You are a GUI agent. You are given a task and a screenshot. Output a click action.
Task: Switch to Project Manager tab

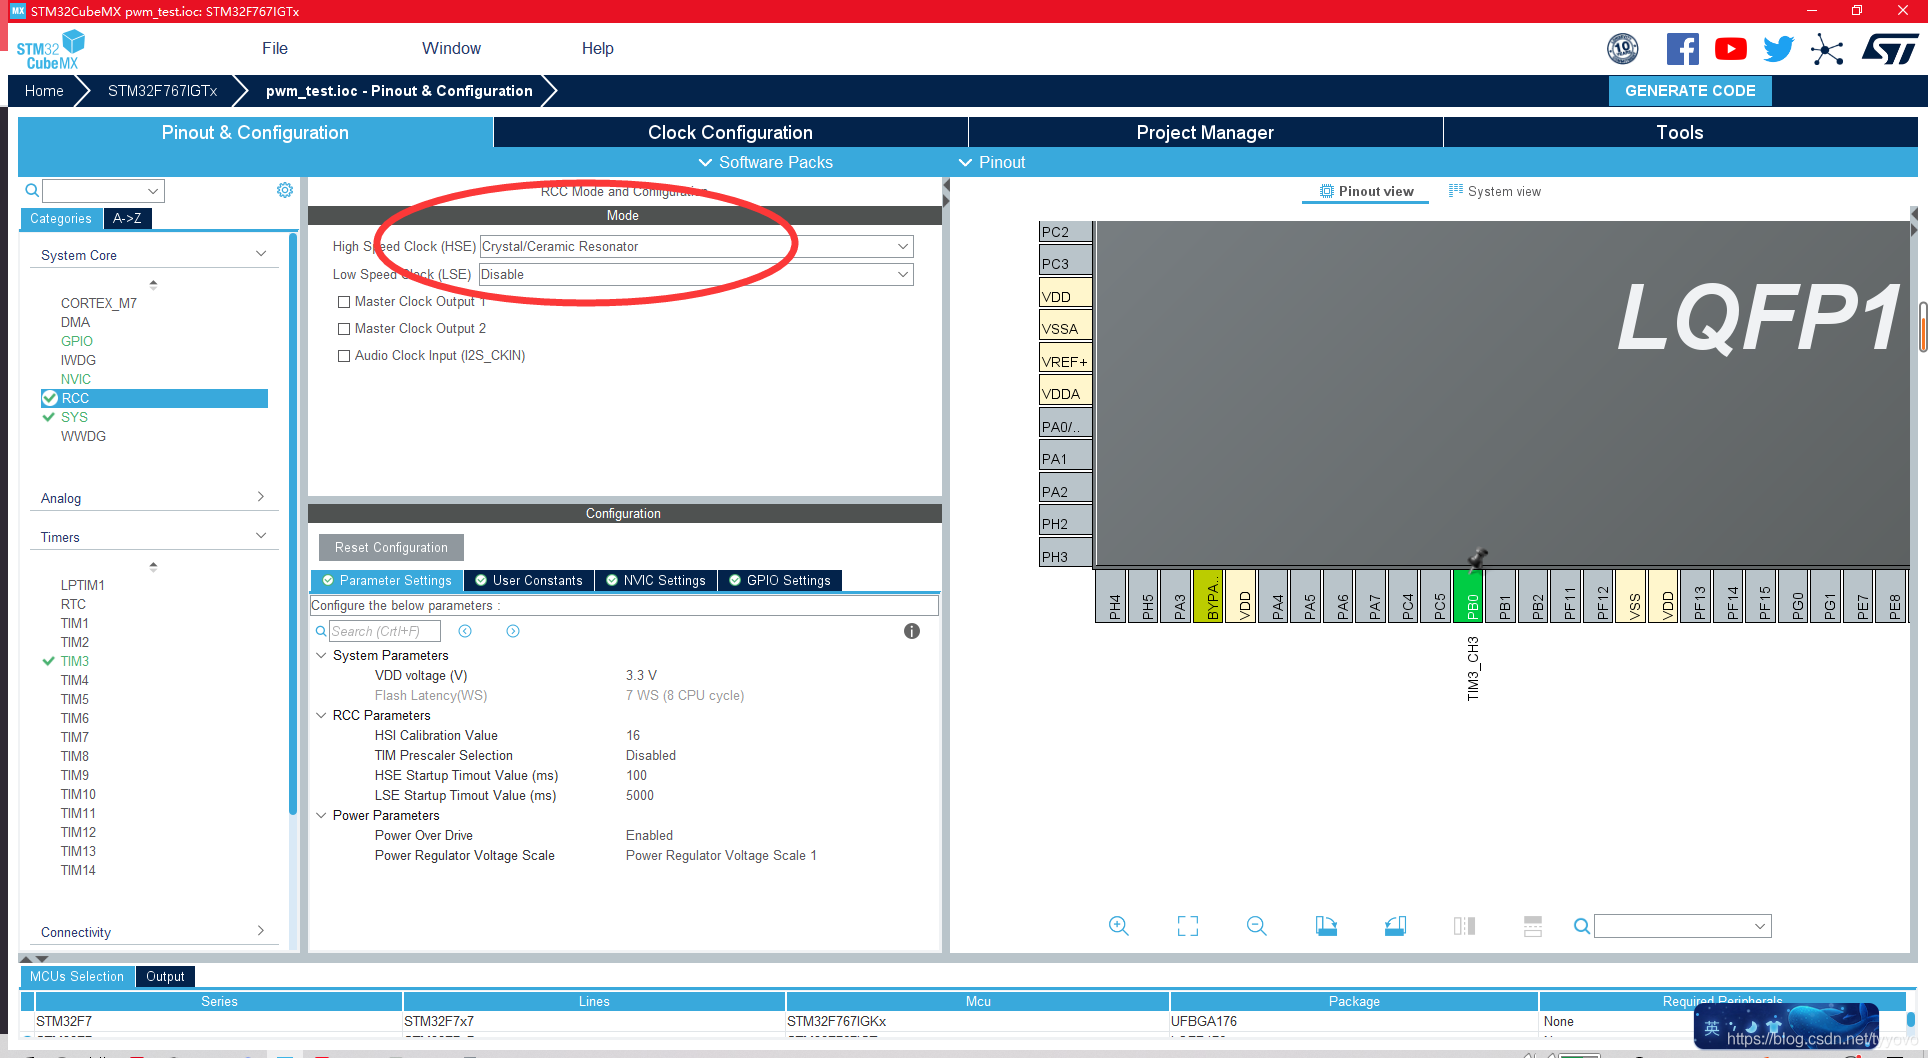1205,132
